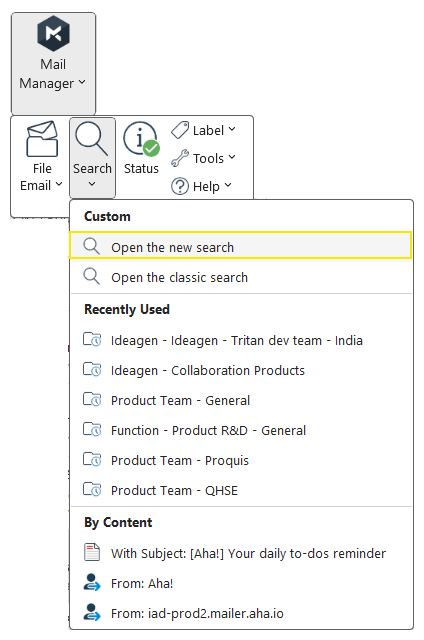
Task: Click person icon beside From: Aha!
Action: [x=92, y=582]
